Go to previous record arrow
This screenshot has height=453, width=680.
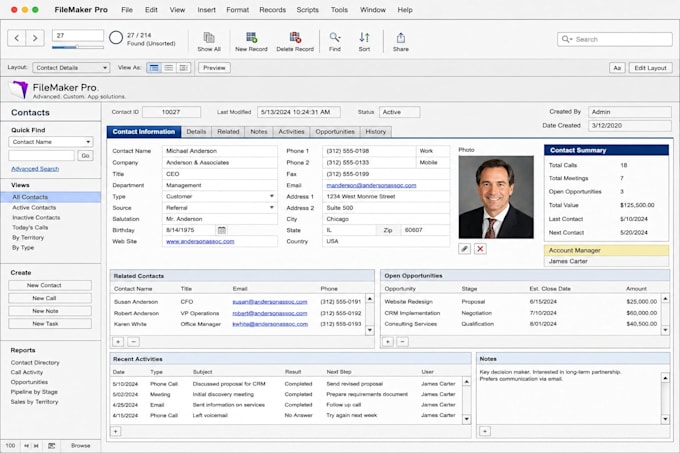point(16,39)
